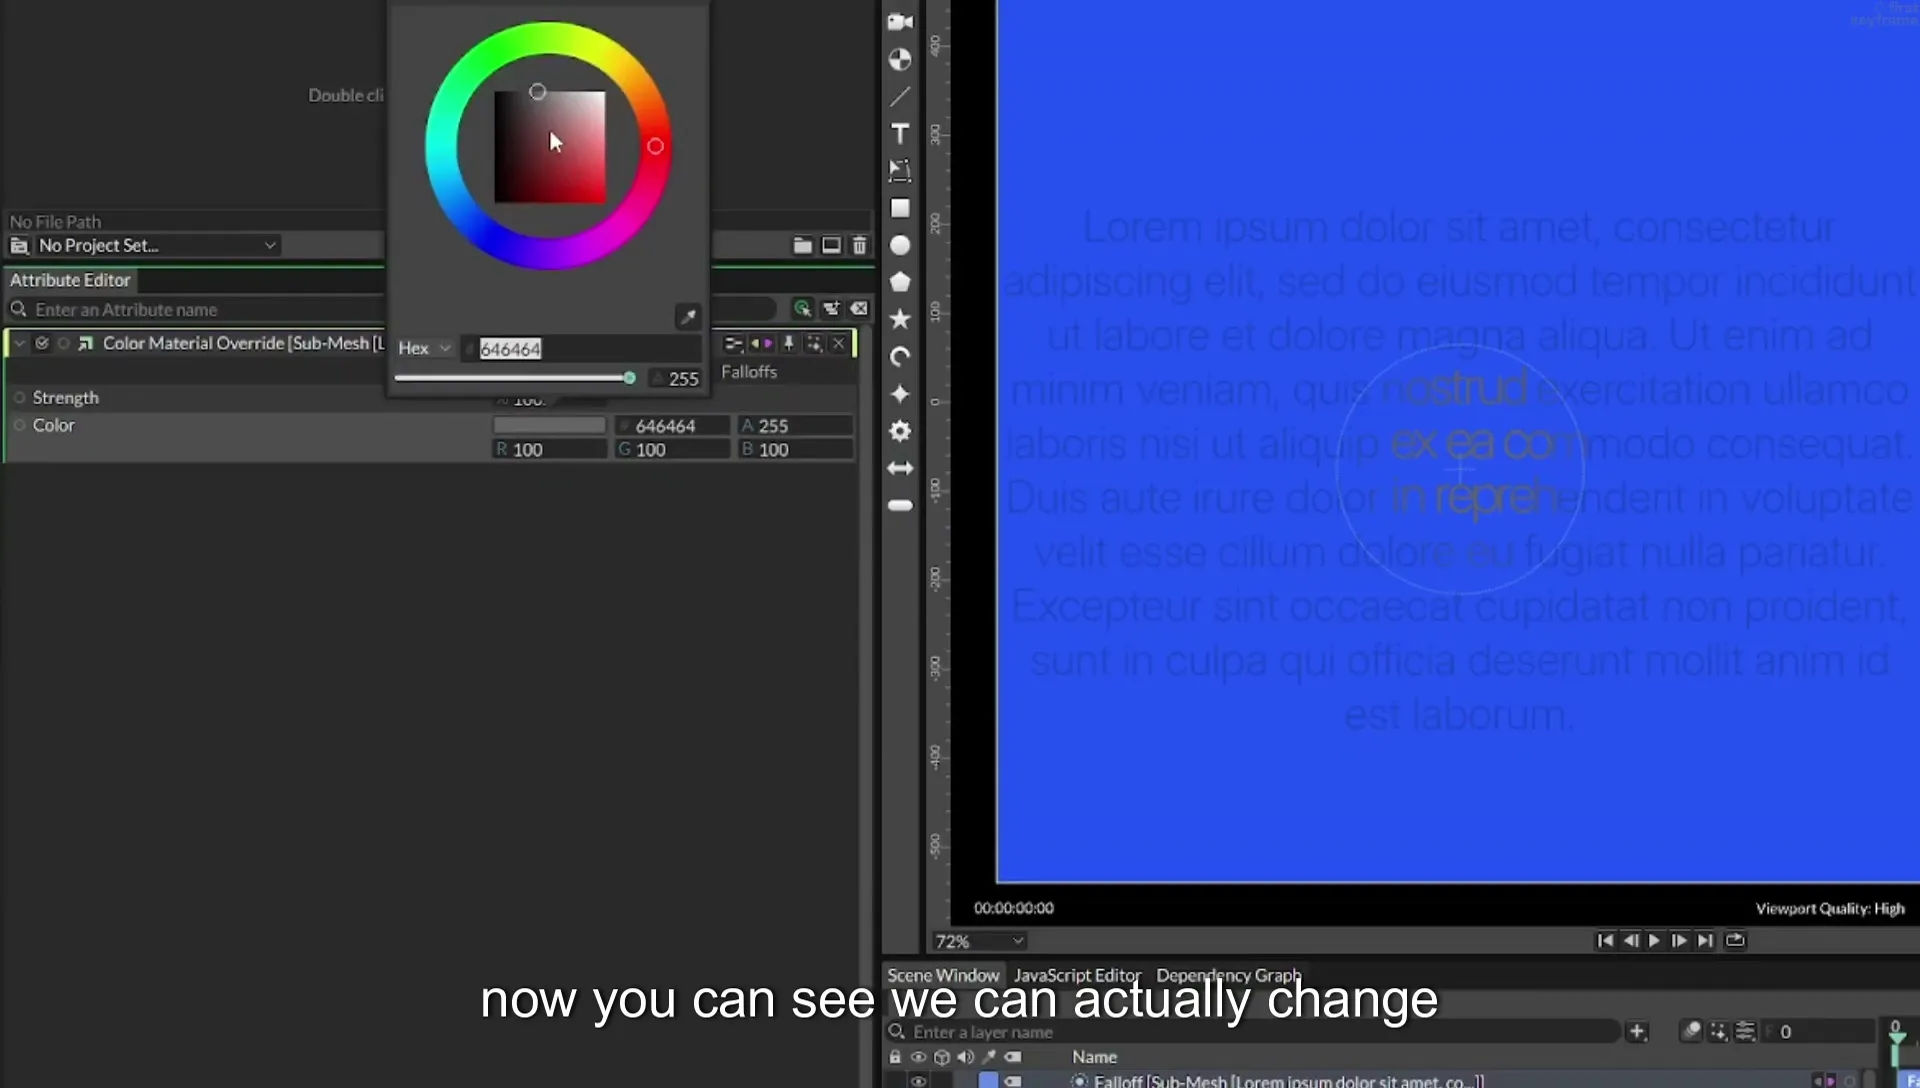Image resolution: width=1920 pixels, height=1088 pixels.
Task: Open the folder icon in the assets bar
Action: tap(802, 245)
